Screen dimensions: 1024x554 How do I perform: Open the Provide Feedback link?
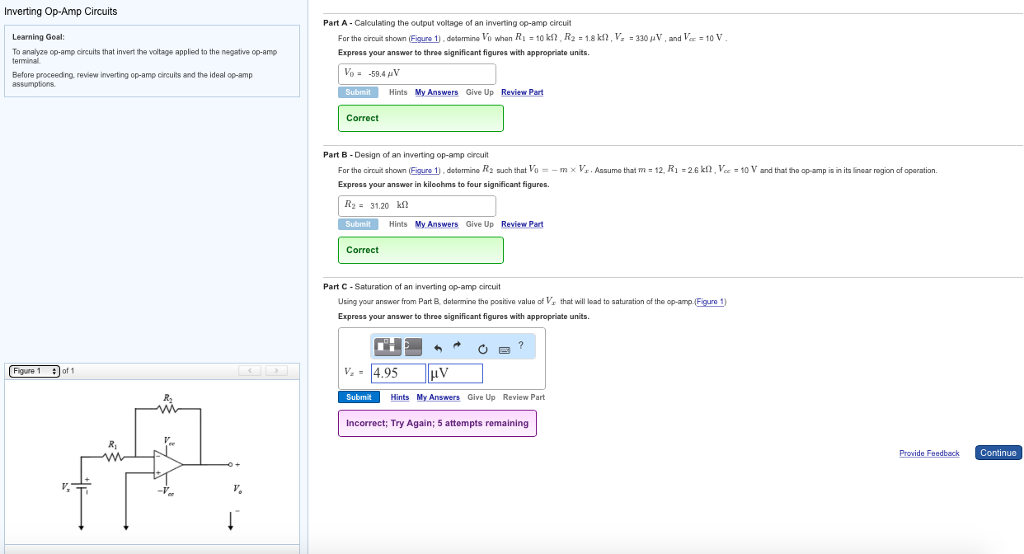(928, 453)
